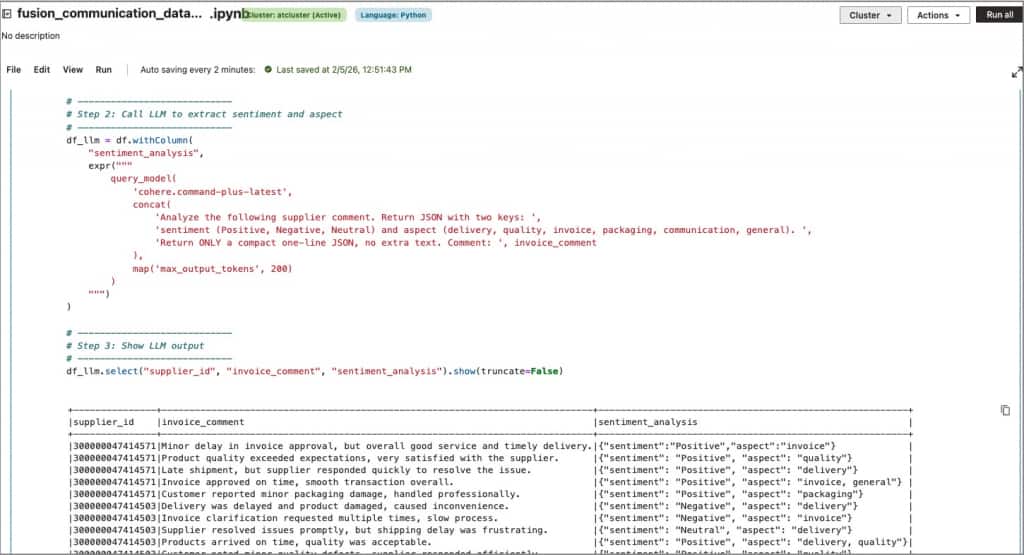Click the 'No description' text
Image resolution: width=1024 pixels, height=555 pixels.
click(x=31, y=36)
